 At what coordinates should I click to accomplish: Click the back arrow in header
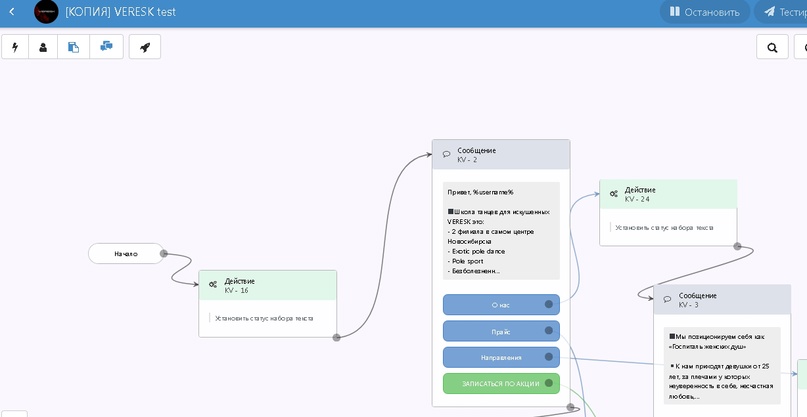click(10, 12)
